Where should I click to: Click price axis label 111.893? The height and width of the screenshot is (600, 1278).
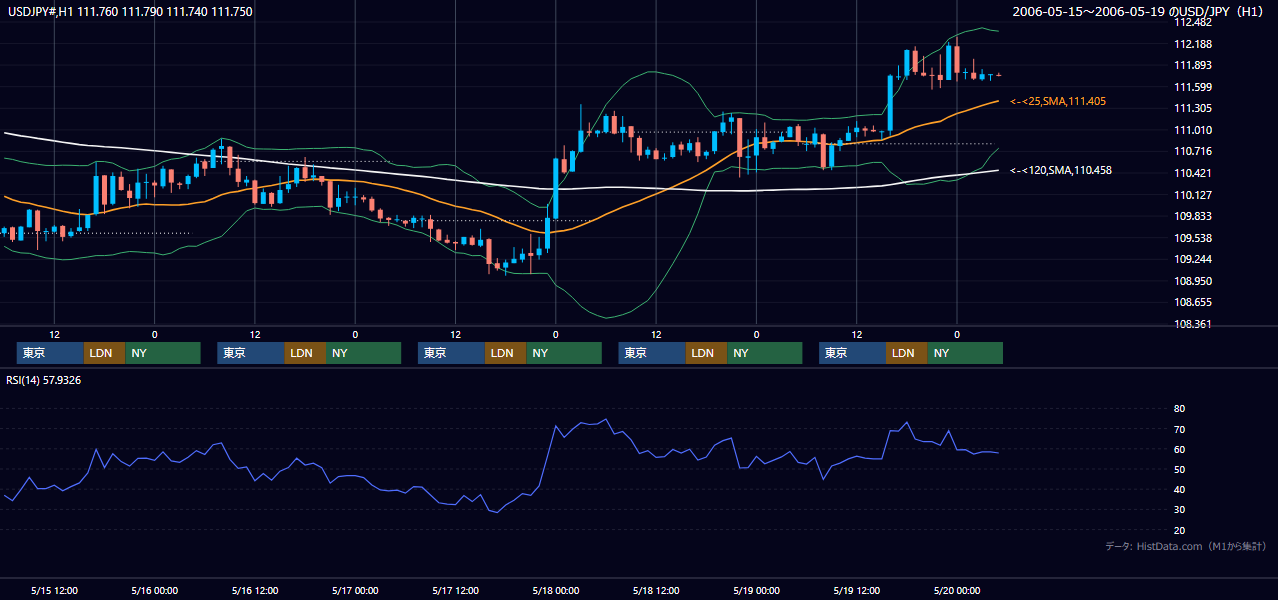coord(1192,66)
